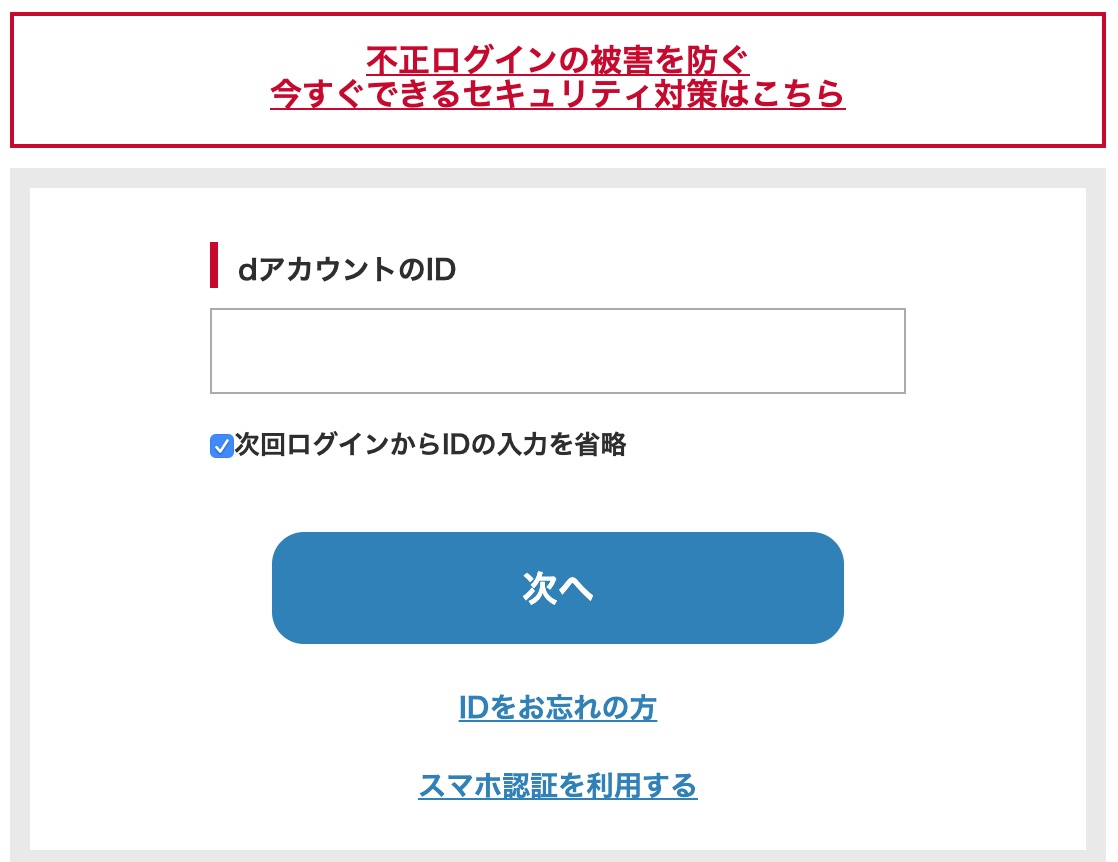Open the IDをお忘れの方 link
The height and width of the screenshot is (862, 1118).
click(x=557, y=708)
